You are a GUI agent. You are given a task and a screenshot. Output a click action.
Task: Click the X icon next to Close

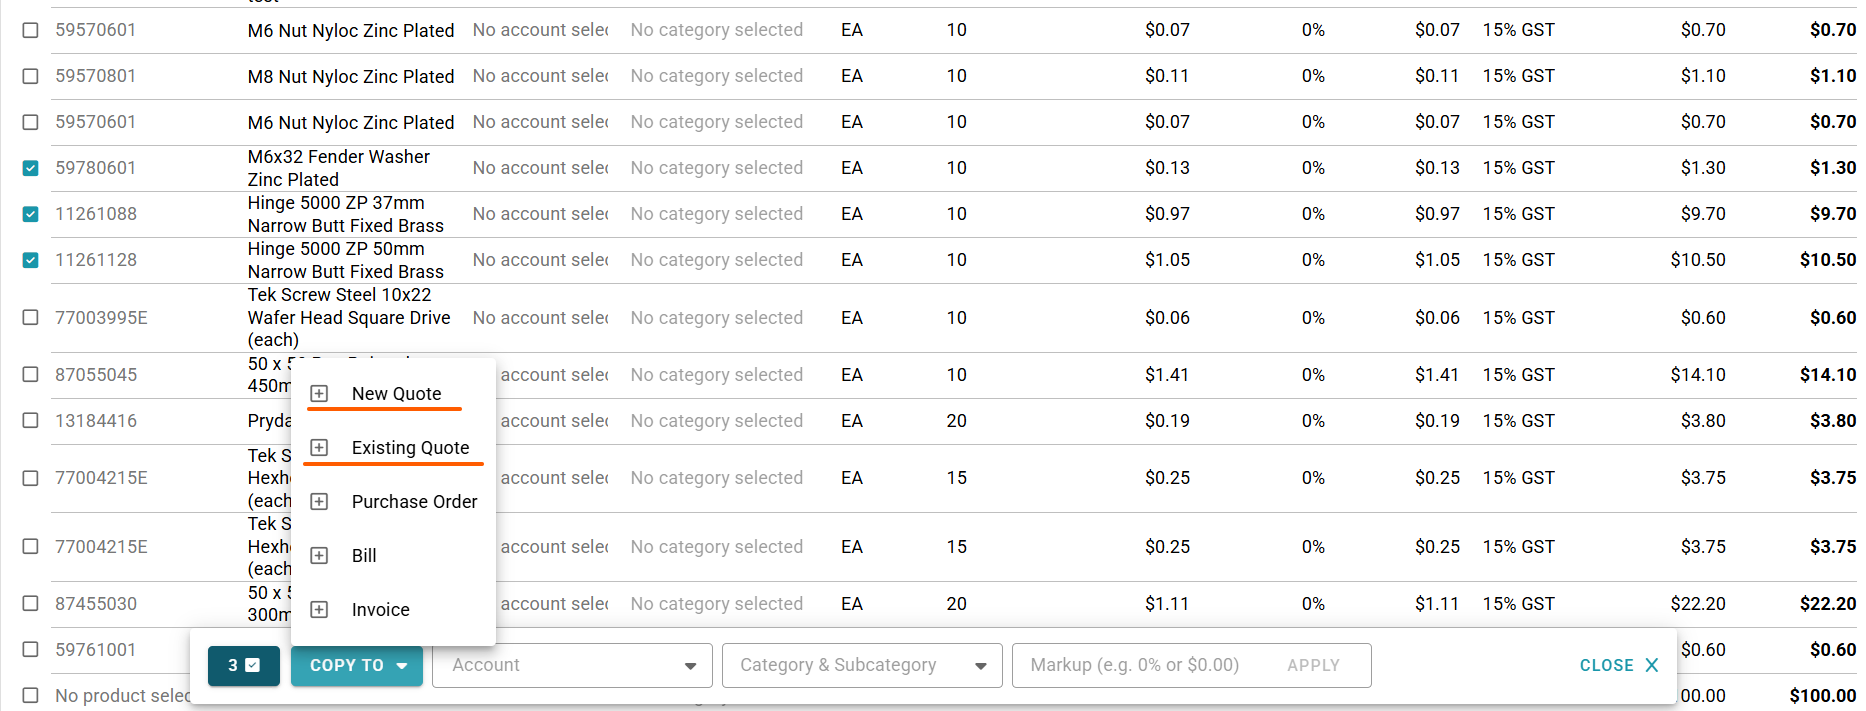[1651, 665]
